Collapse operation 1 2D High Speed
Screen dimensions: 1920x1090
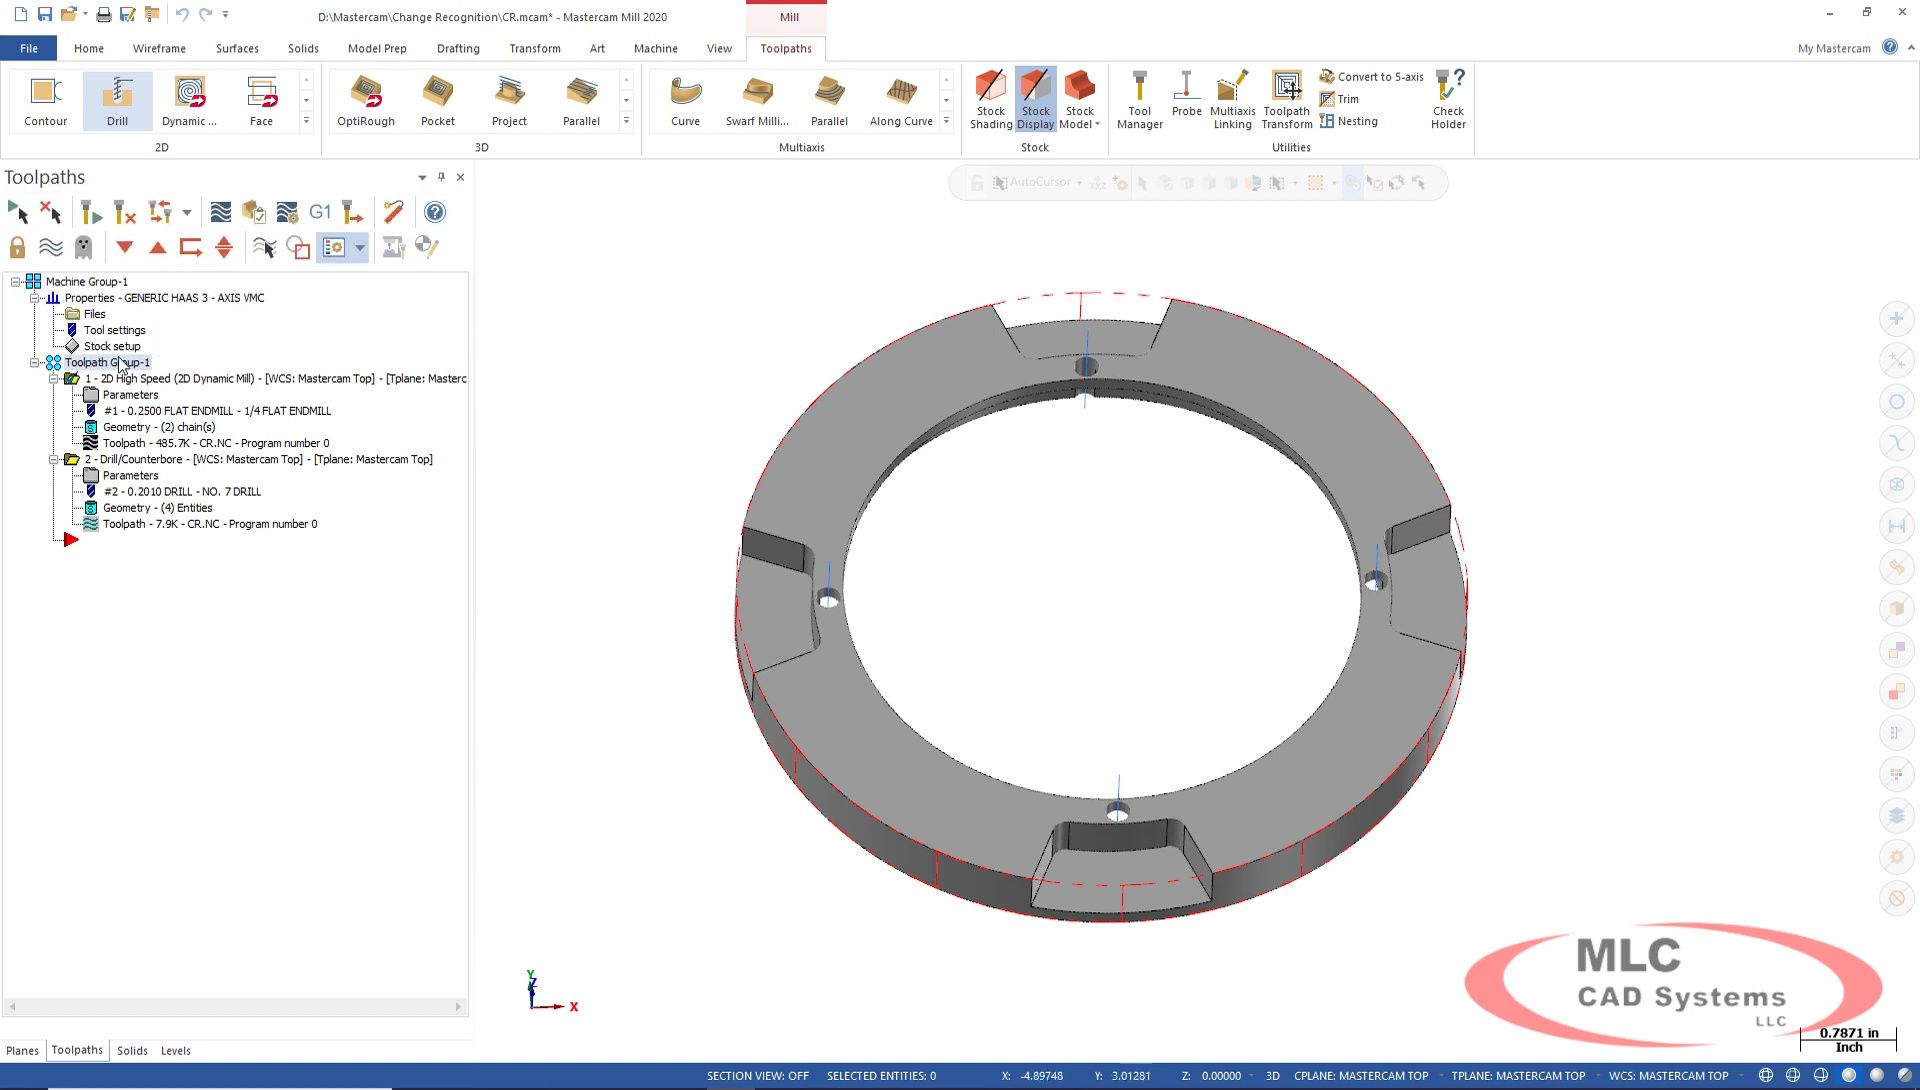coord(54,379)
